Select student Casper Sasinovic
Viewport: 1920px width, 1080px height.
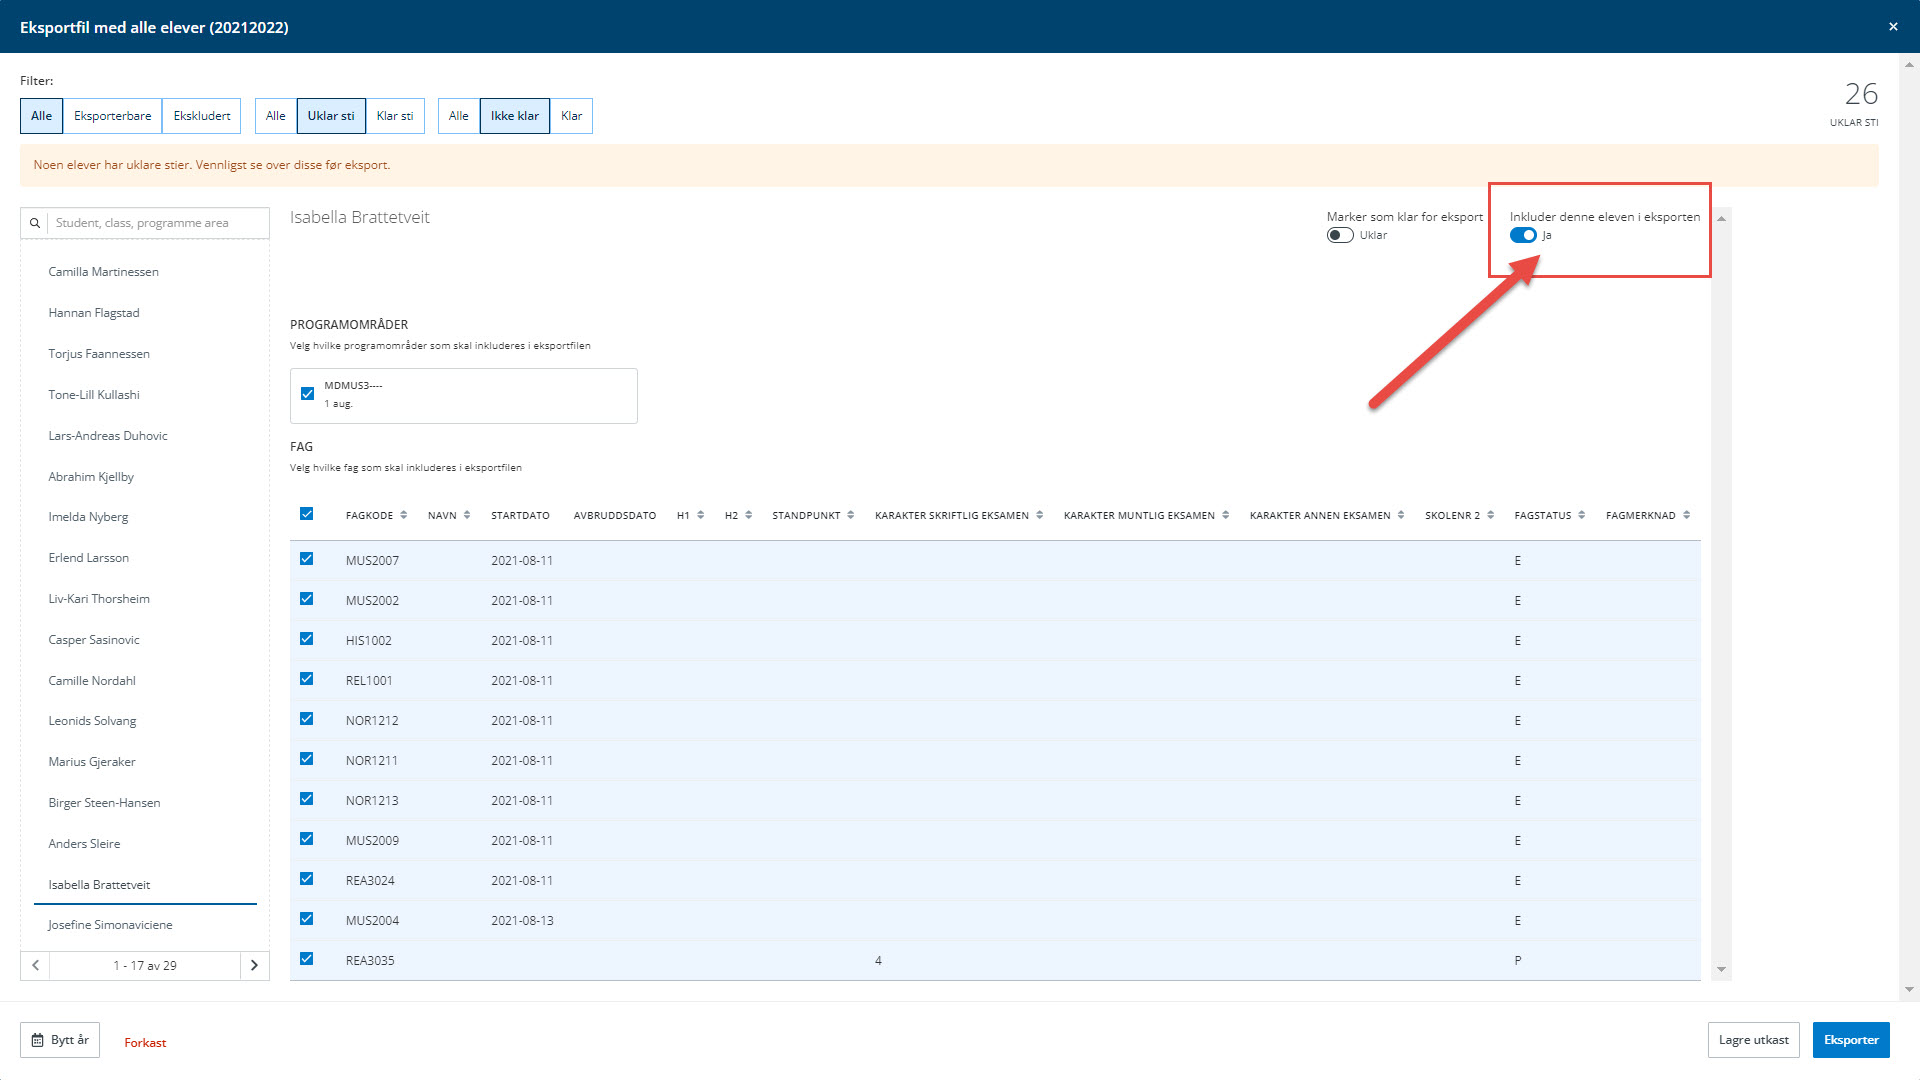pos(94,640)
